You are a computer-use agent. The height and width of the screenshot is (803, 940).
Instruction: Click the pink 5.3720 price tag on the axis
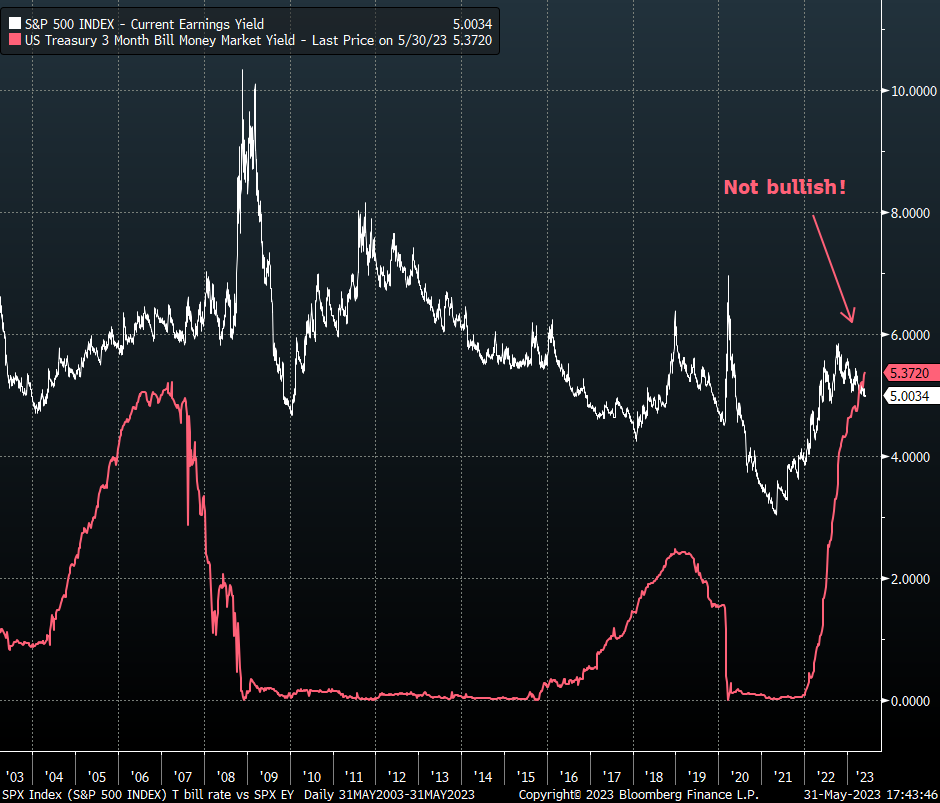(910, 373)
